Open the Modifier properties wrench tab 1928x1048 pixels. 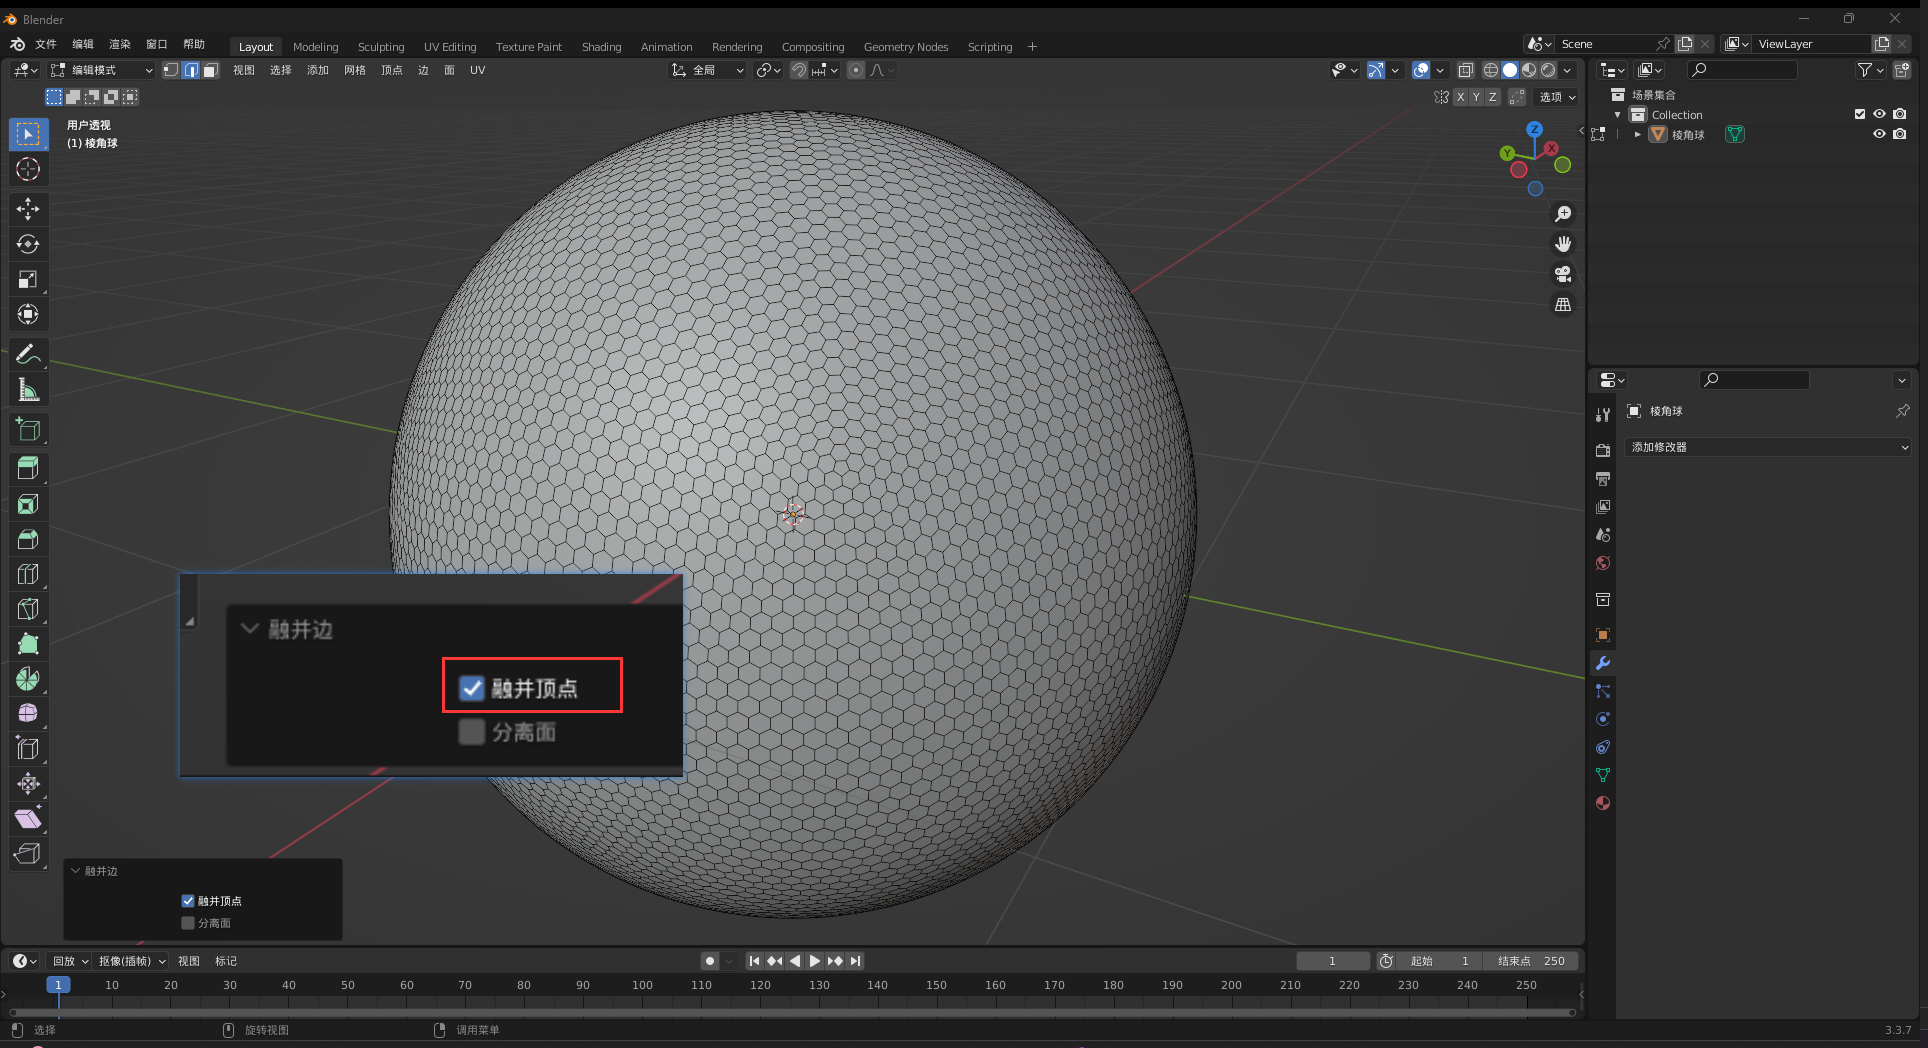1602,663
